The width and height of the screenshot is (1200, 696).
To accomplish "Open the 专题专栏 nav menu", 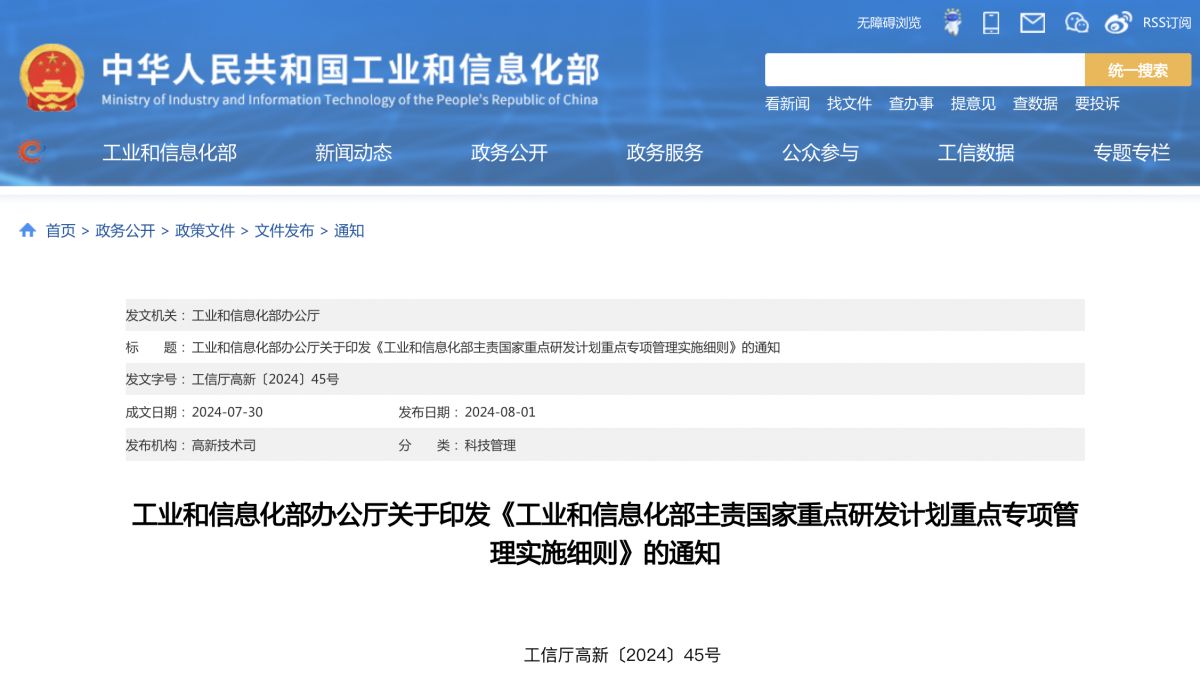I will (x=1131, y=152).
